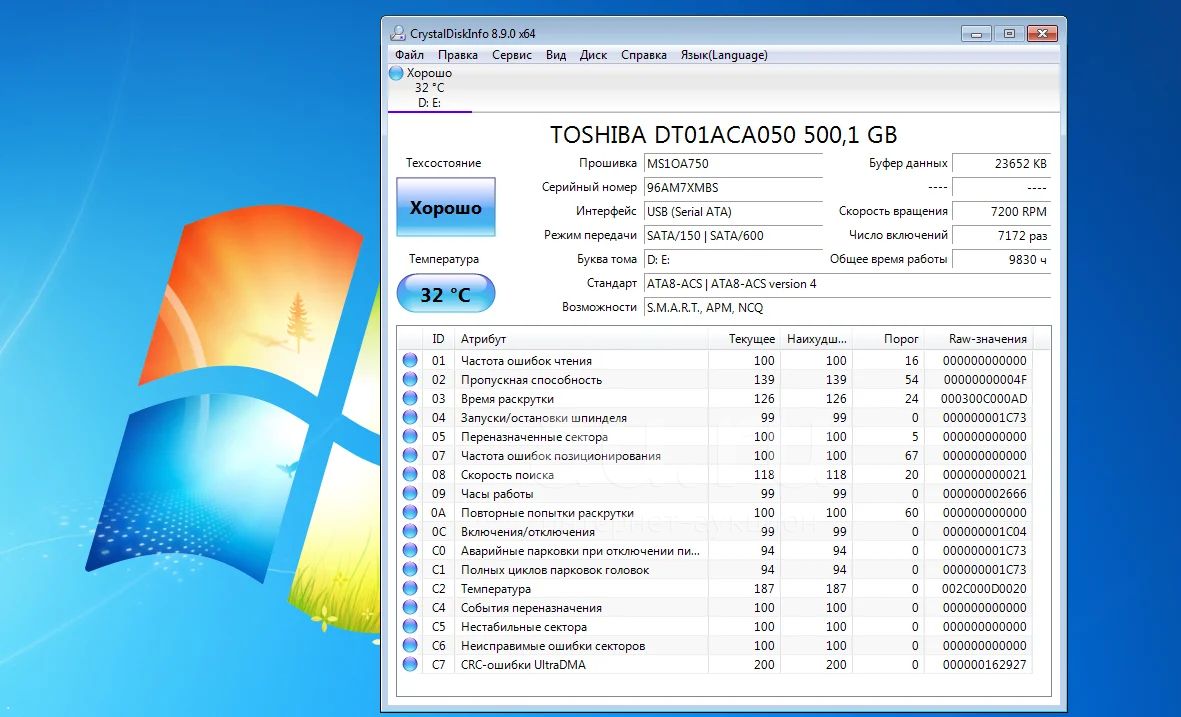The width and height of the screenshot is (1181, 717).
Task: Select the Переназначенные сектора row text
Action: [x=534, y=437]
